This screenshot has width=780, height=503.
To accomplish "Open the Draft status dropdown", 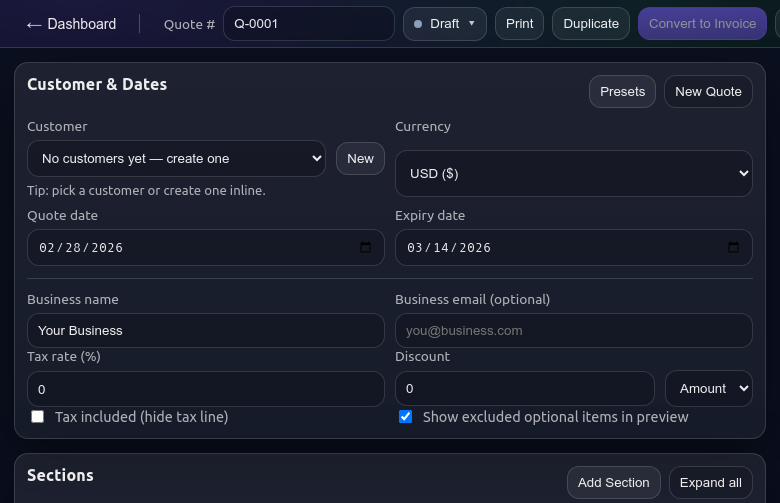I will pos(445,24).
